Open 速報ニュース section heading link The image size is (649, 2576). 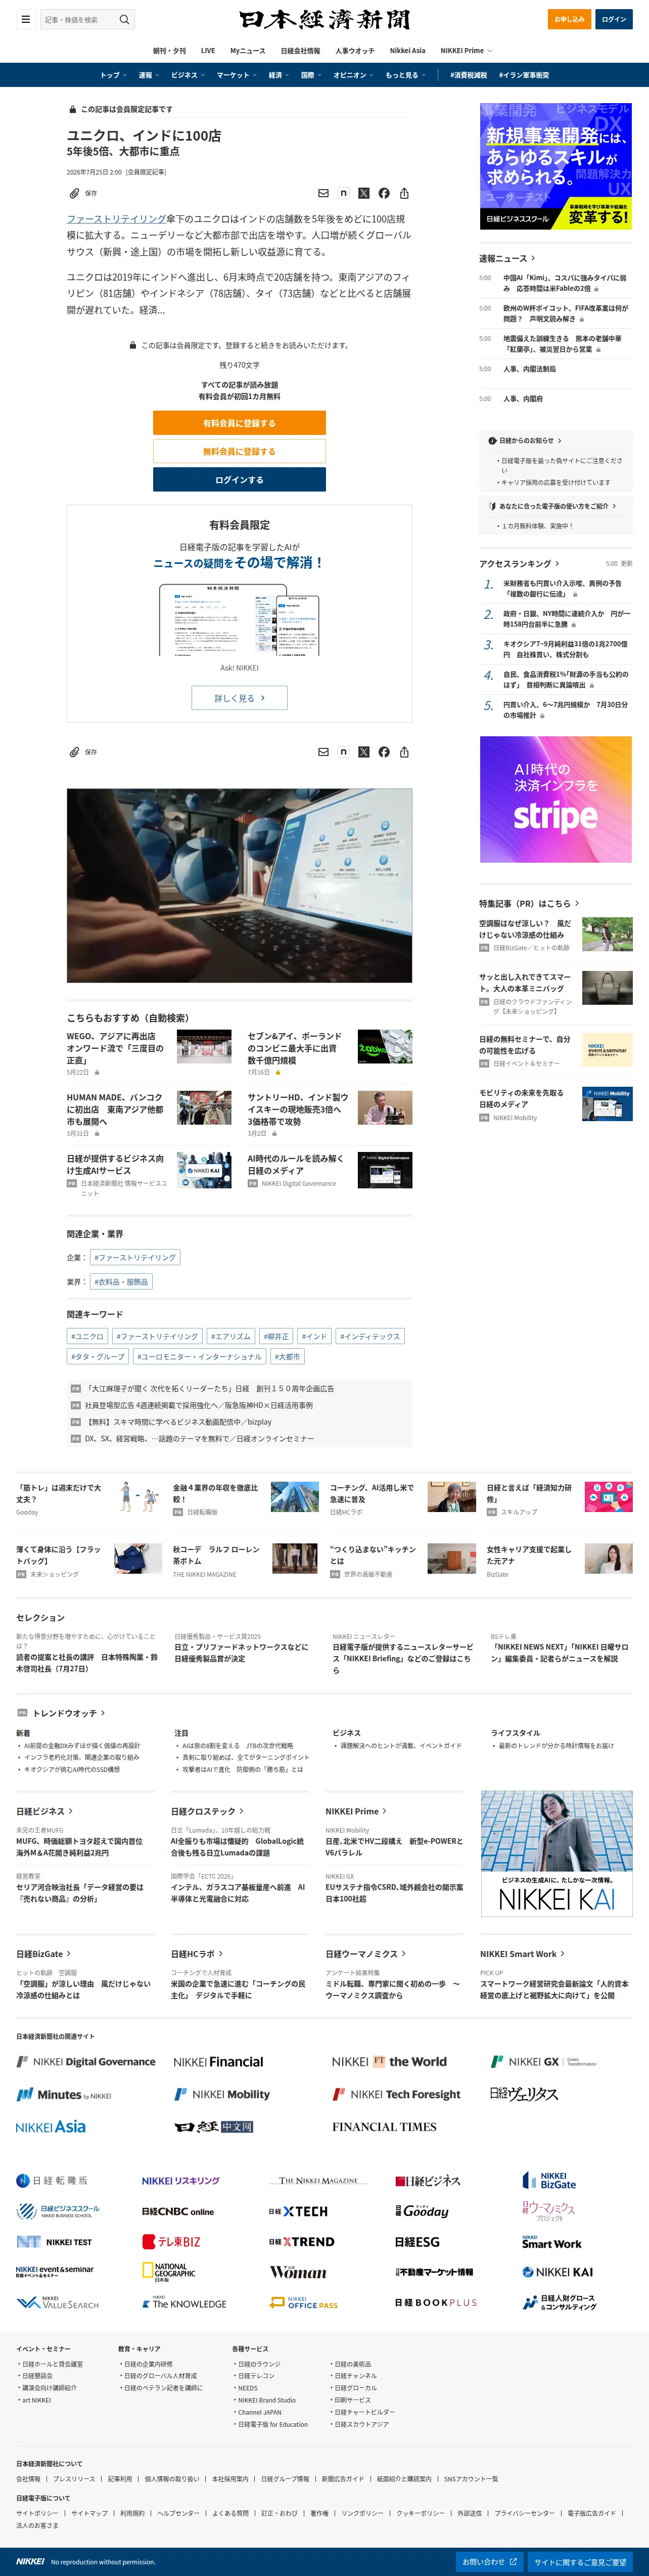coord(506,258)
